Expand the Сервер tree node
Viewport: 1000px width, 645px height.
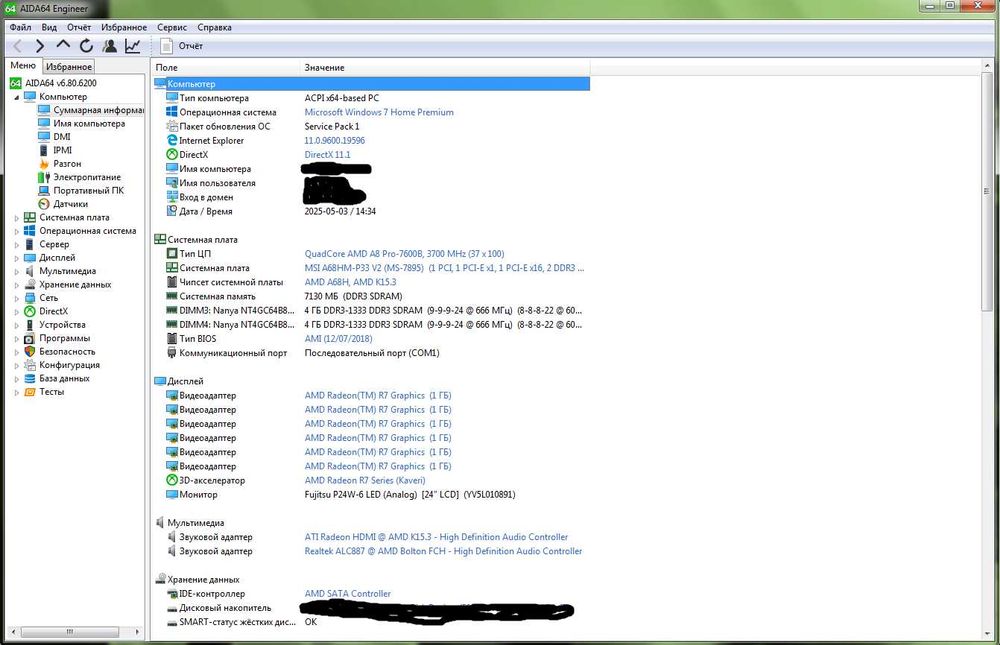(17, 244)
